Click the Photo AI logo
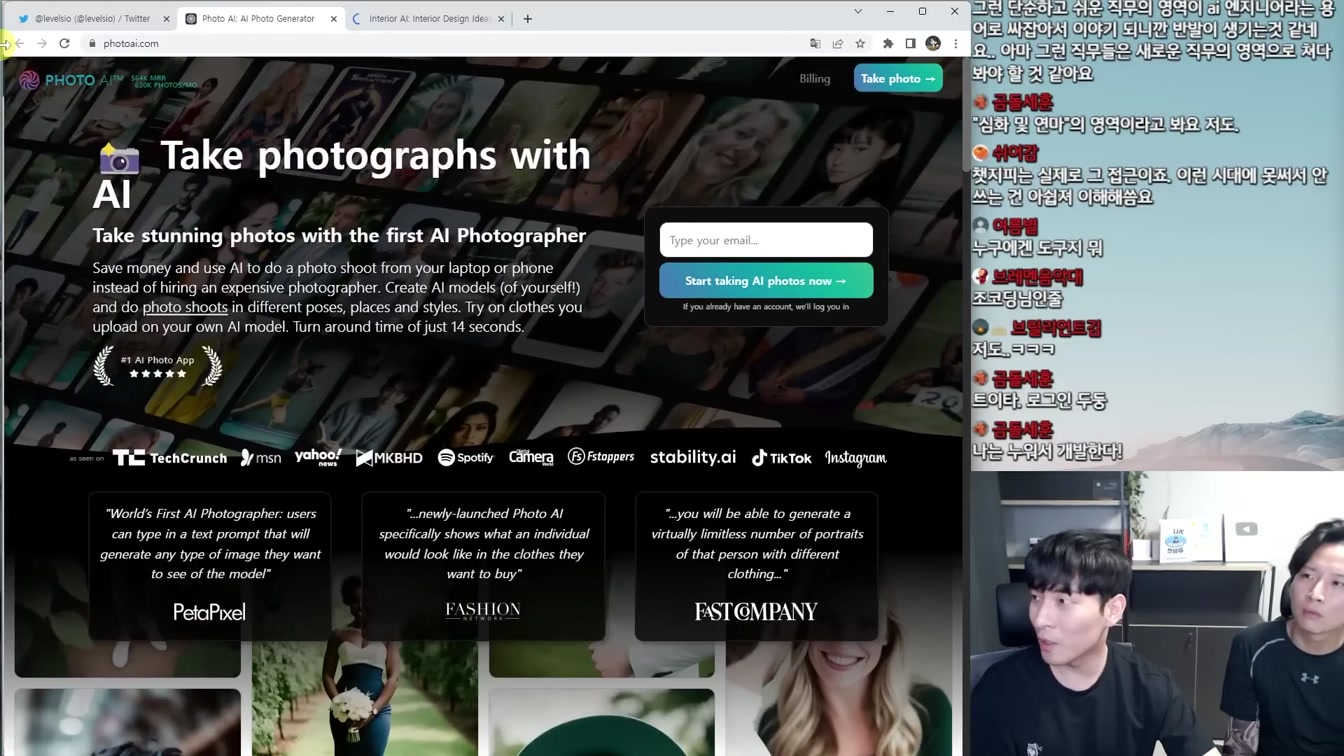The height and width of the screenshot is (756, 1344). coord(70,79)
